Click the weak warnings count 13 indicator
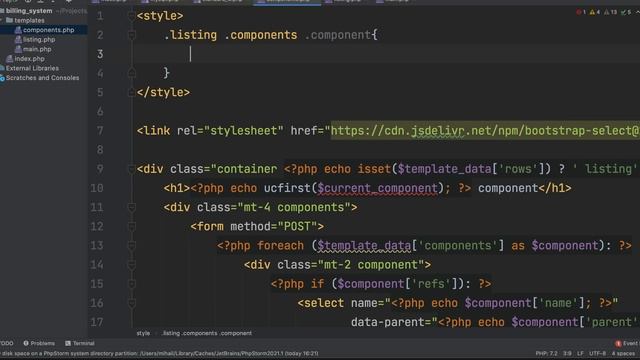The image size is (640, 360). tap(611, 12)
